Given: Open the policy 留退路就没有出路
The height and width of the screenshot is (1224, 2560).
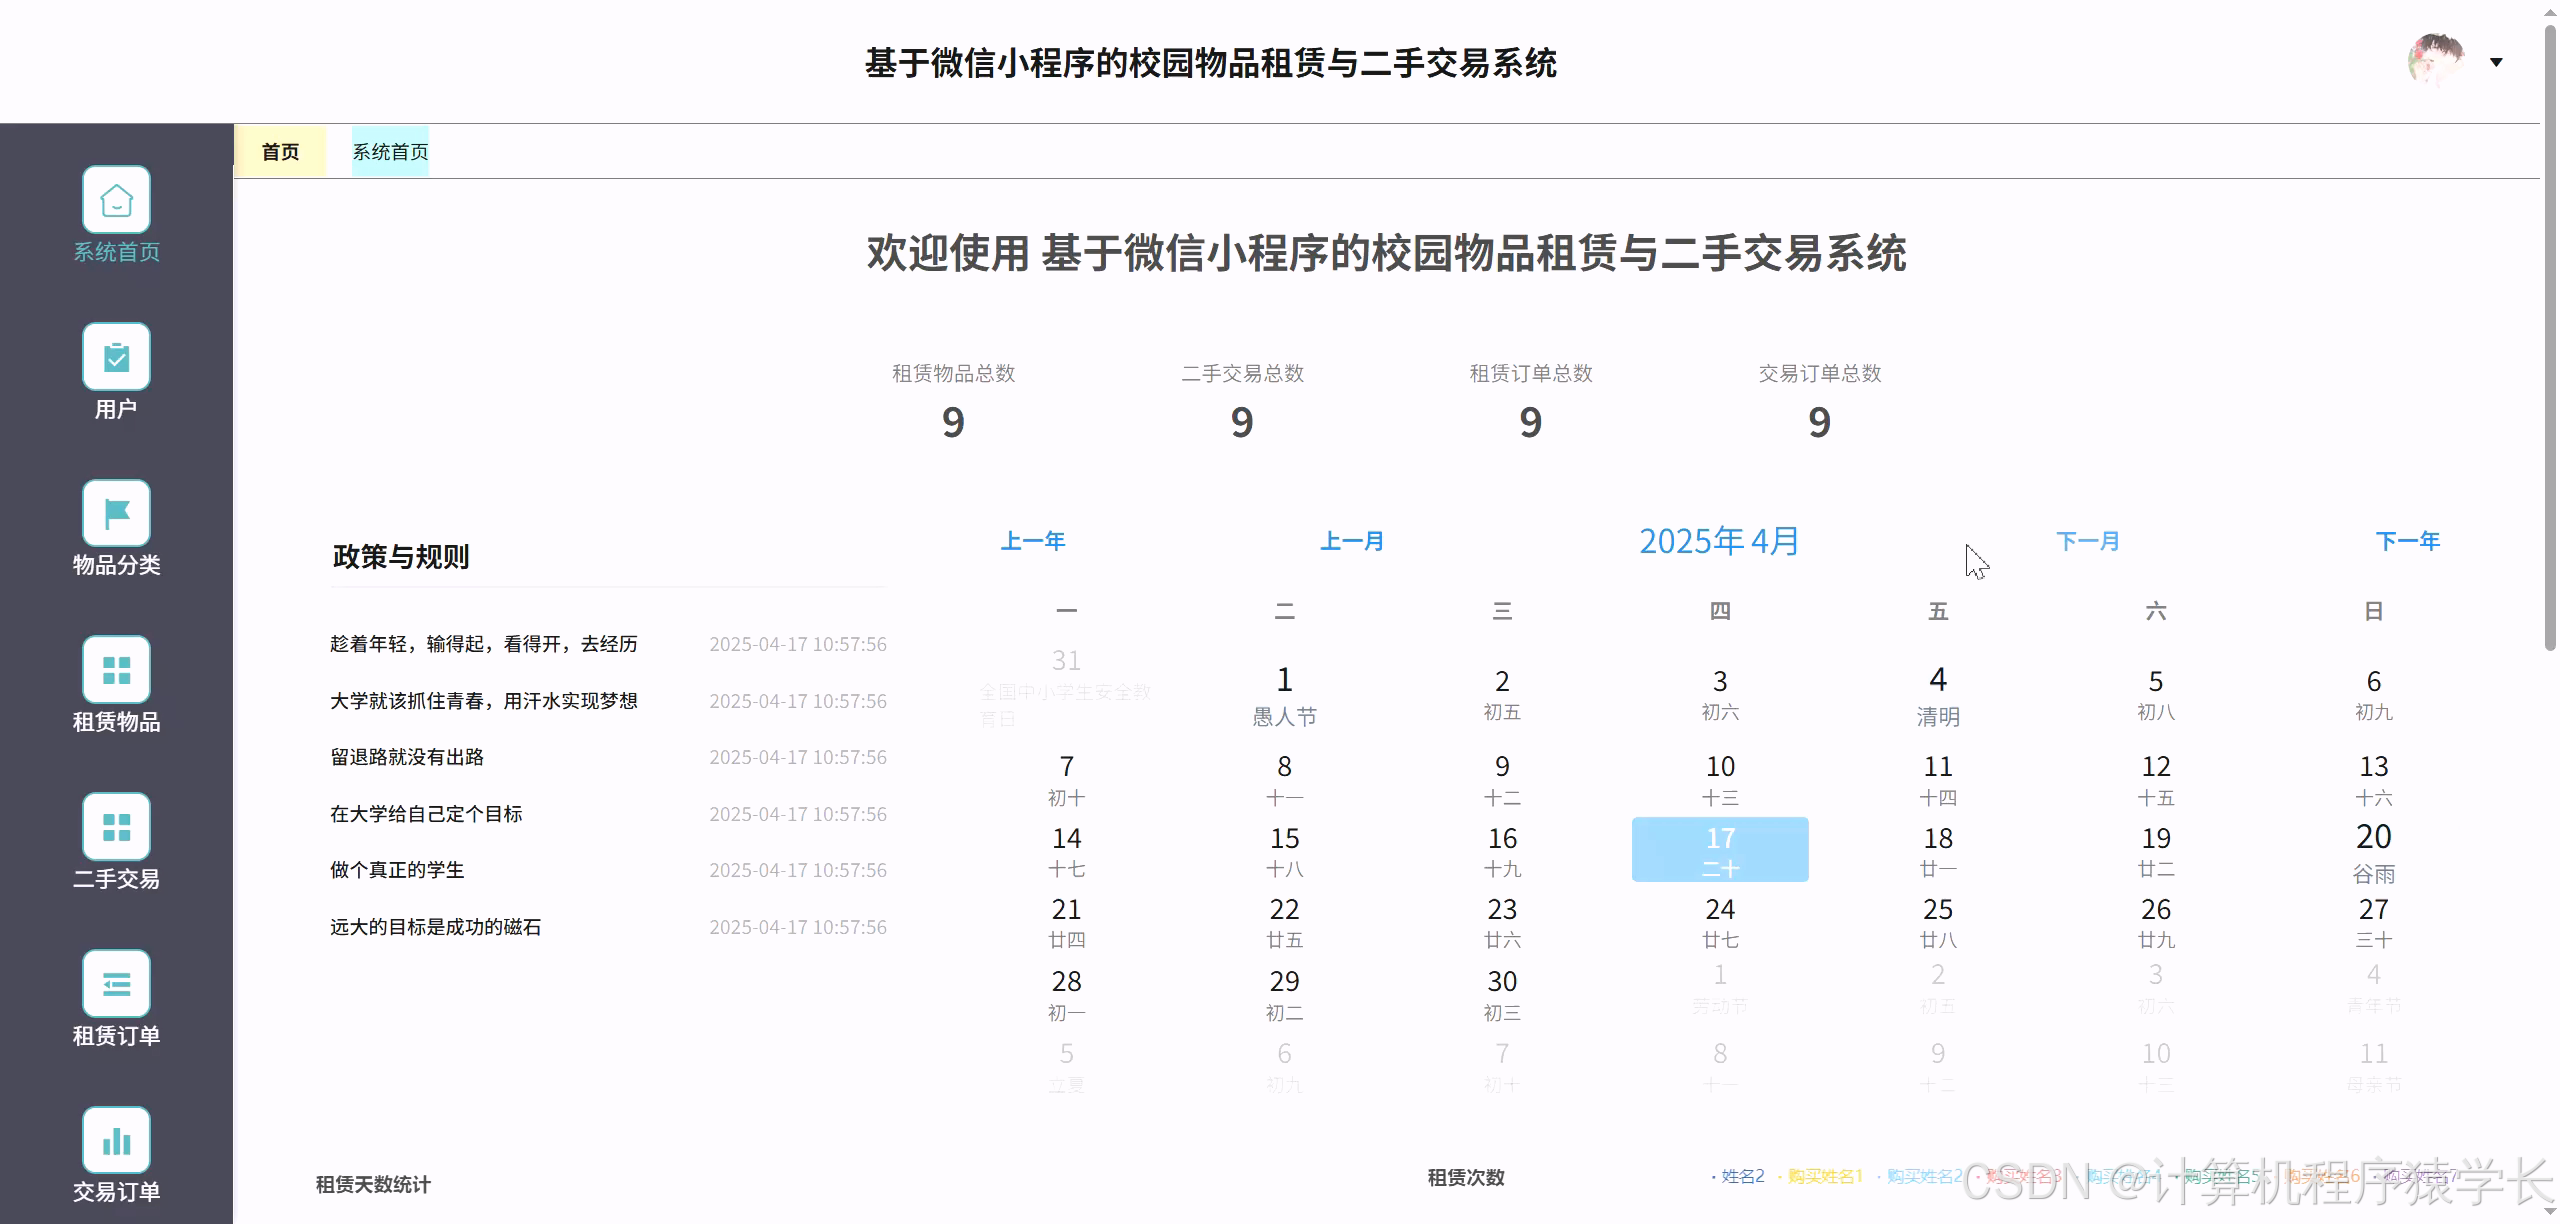Looking at the screenshot, I should coord(408,757).
